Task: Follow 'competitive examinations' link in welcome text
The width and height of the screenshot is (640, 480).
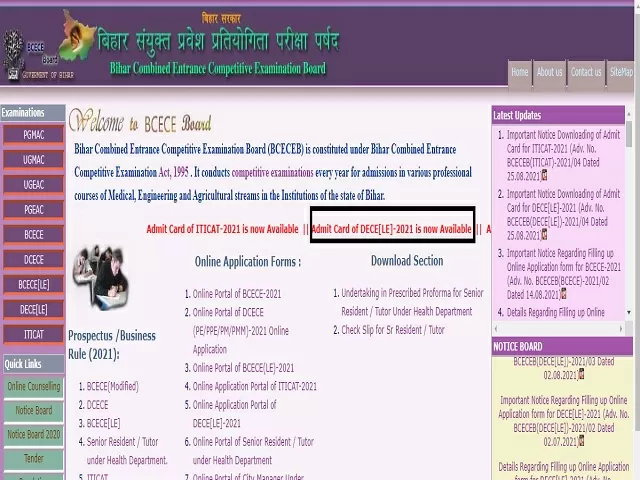Action: [273, 173]
